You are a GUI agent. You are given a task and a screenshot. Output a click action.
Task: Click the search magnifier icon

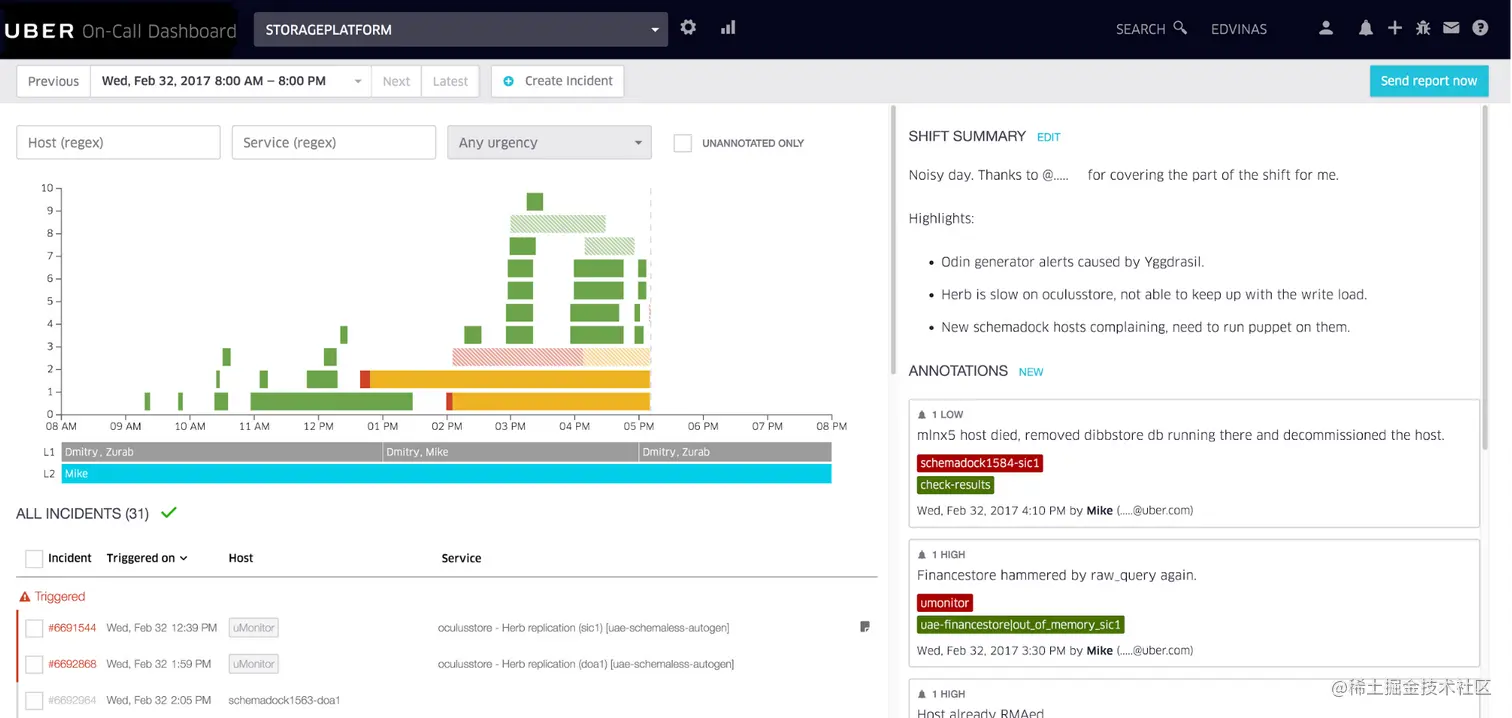click(1180, 28)
